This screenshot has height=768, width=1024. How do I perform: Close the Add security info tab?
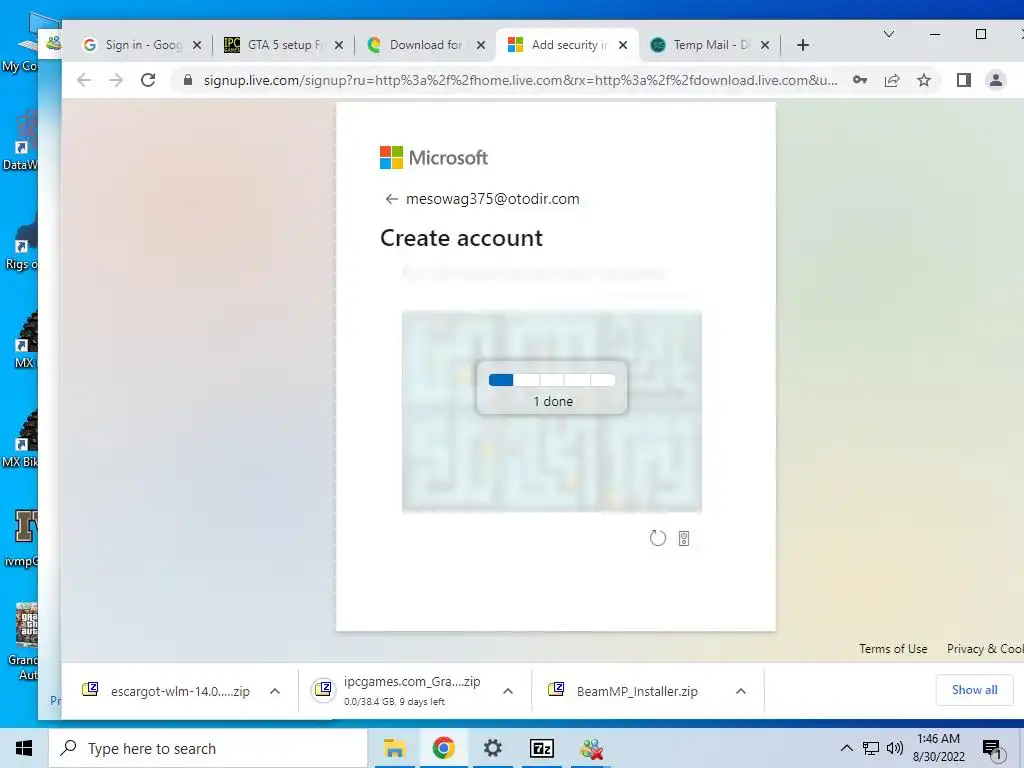[x=623, y=45]
